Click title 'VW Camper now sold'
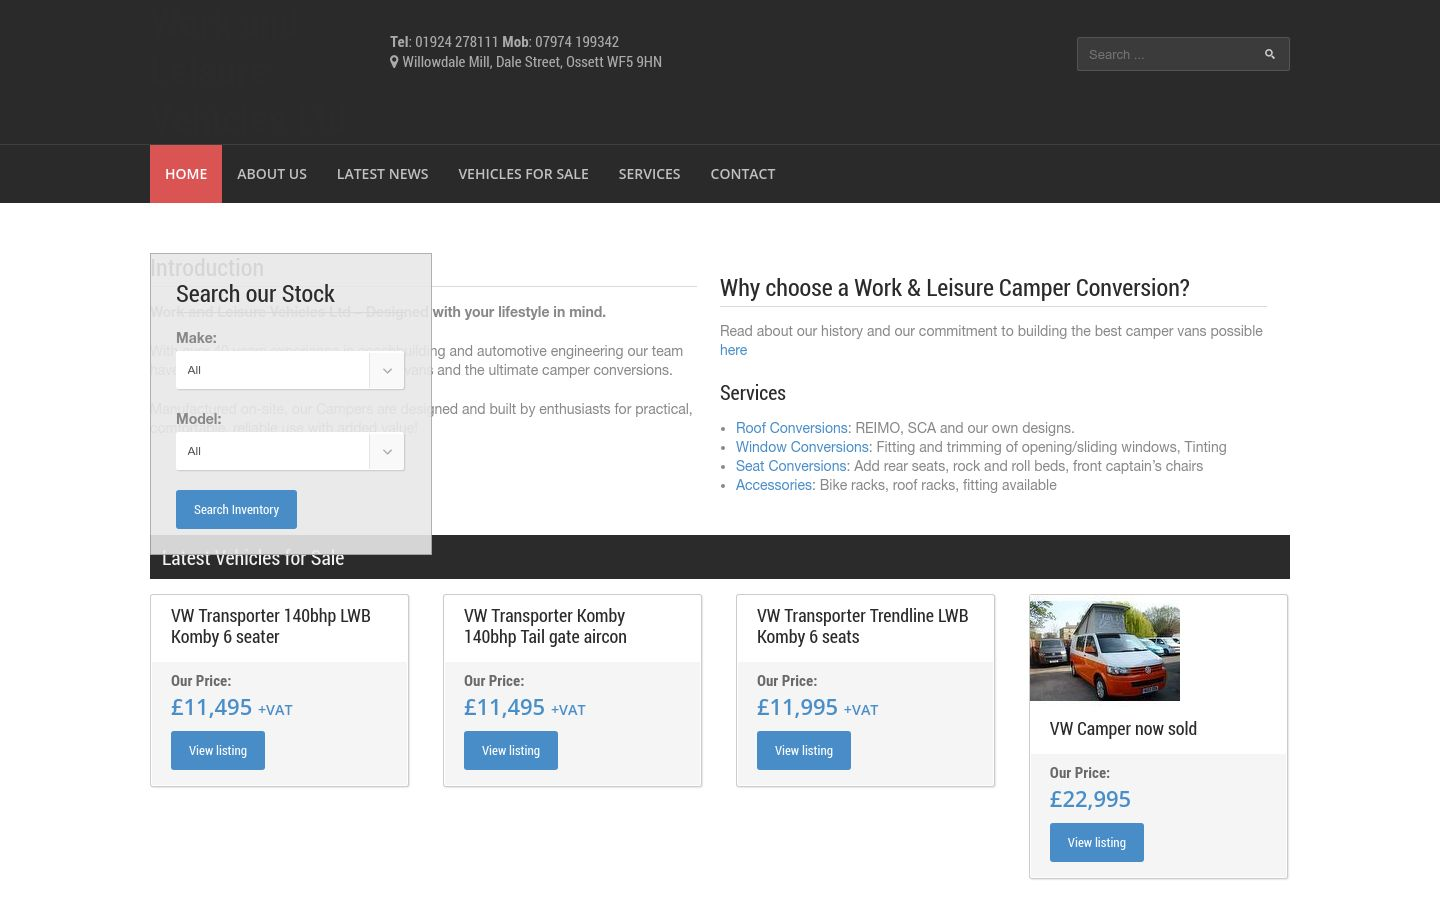The width and height of the screenshot is (1440, 900). [x=1123, y=729]
